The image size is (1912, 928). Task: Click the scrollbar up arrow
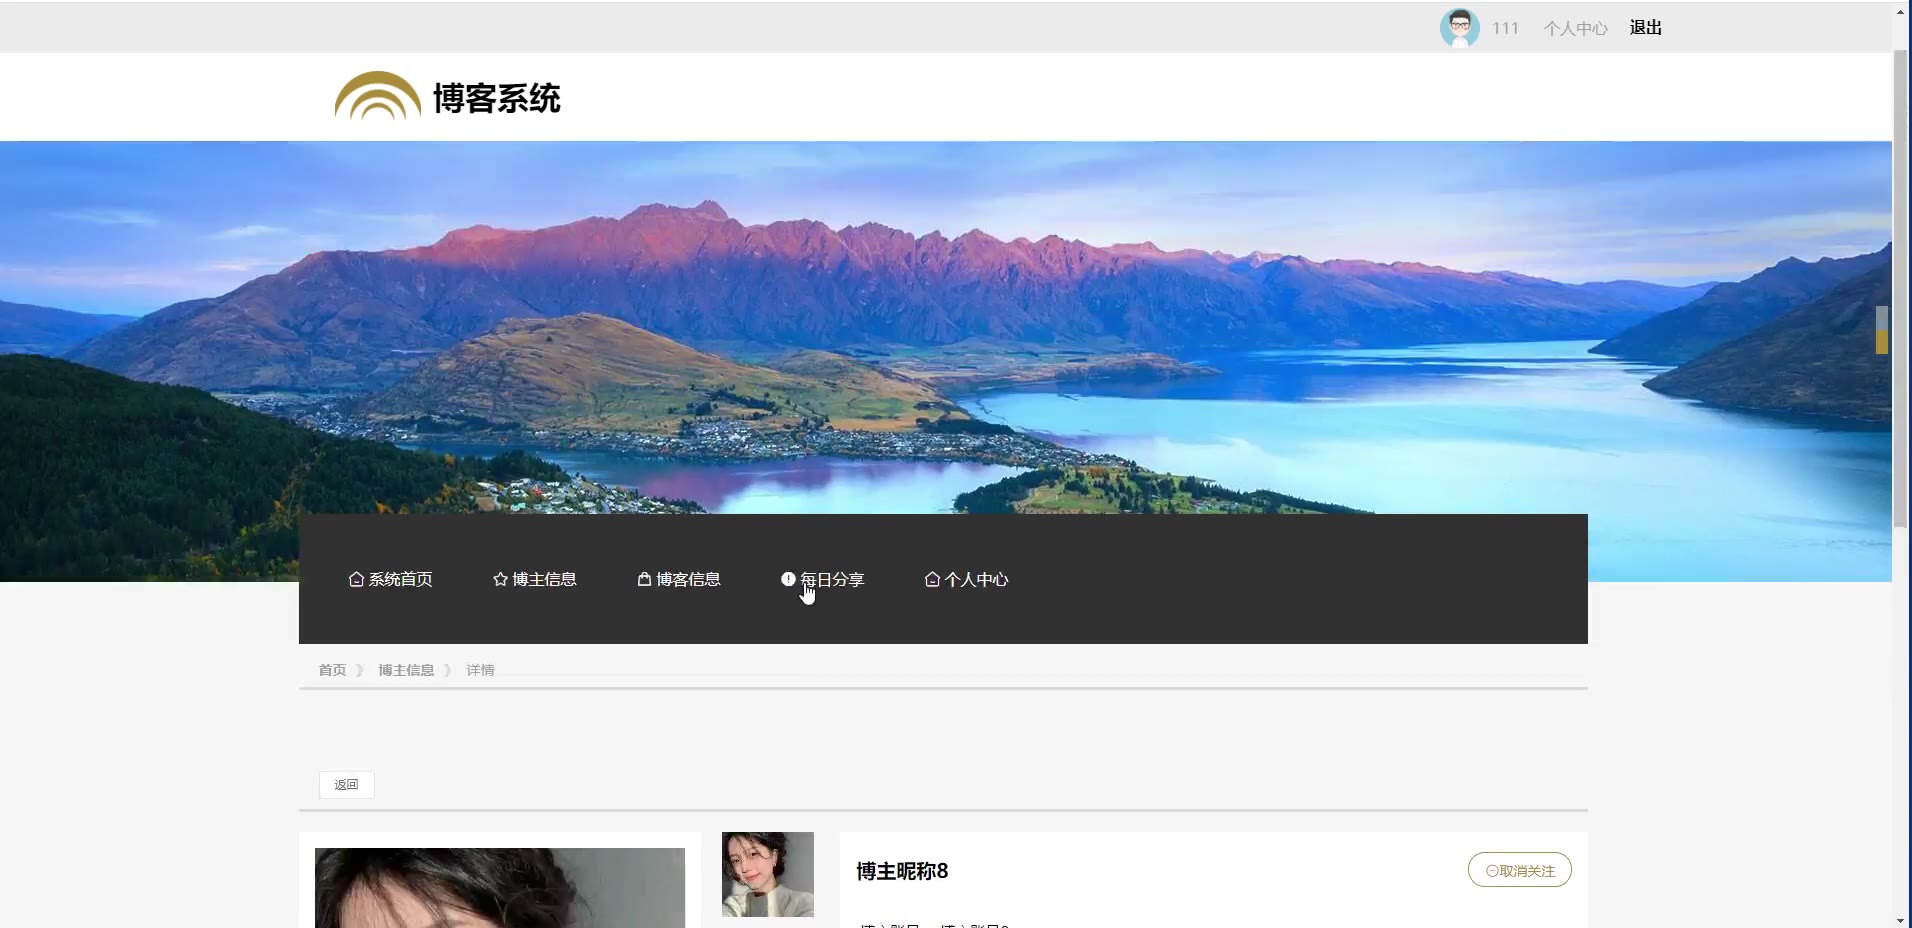coord(1901,11)
